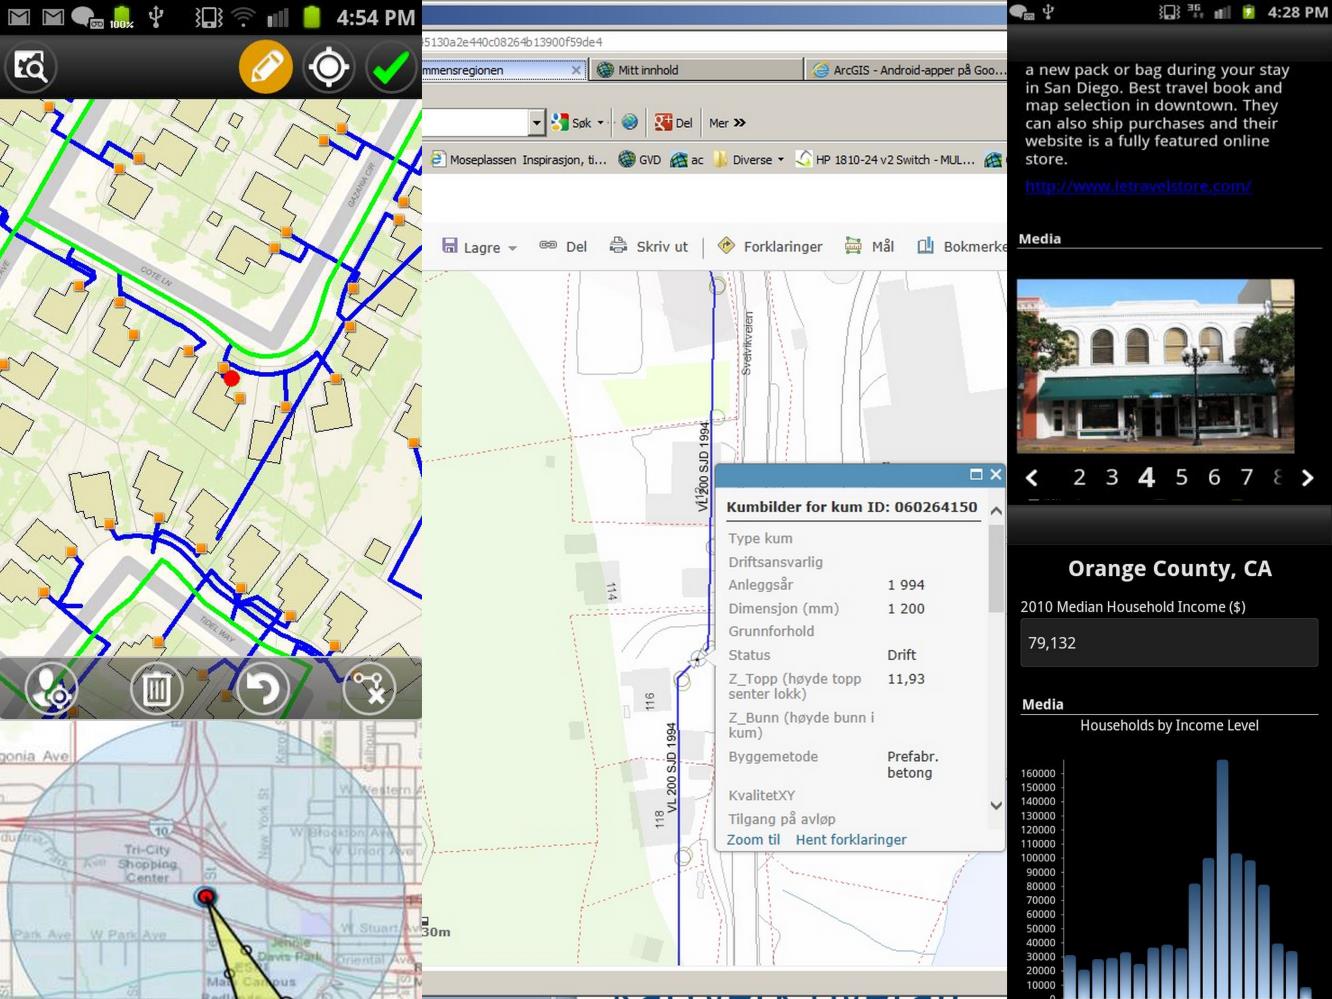Go to the previous media image arrow
1332x999 pixels.
pos(1032,478)
